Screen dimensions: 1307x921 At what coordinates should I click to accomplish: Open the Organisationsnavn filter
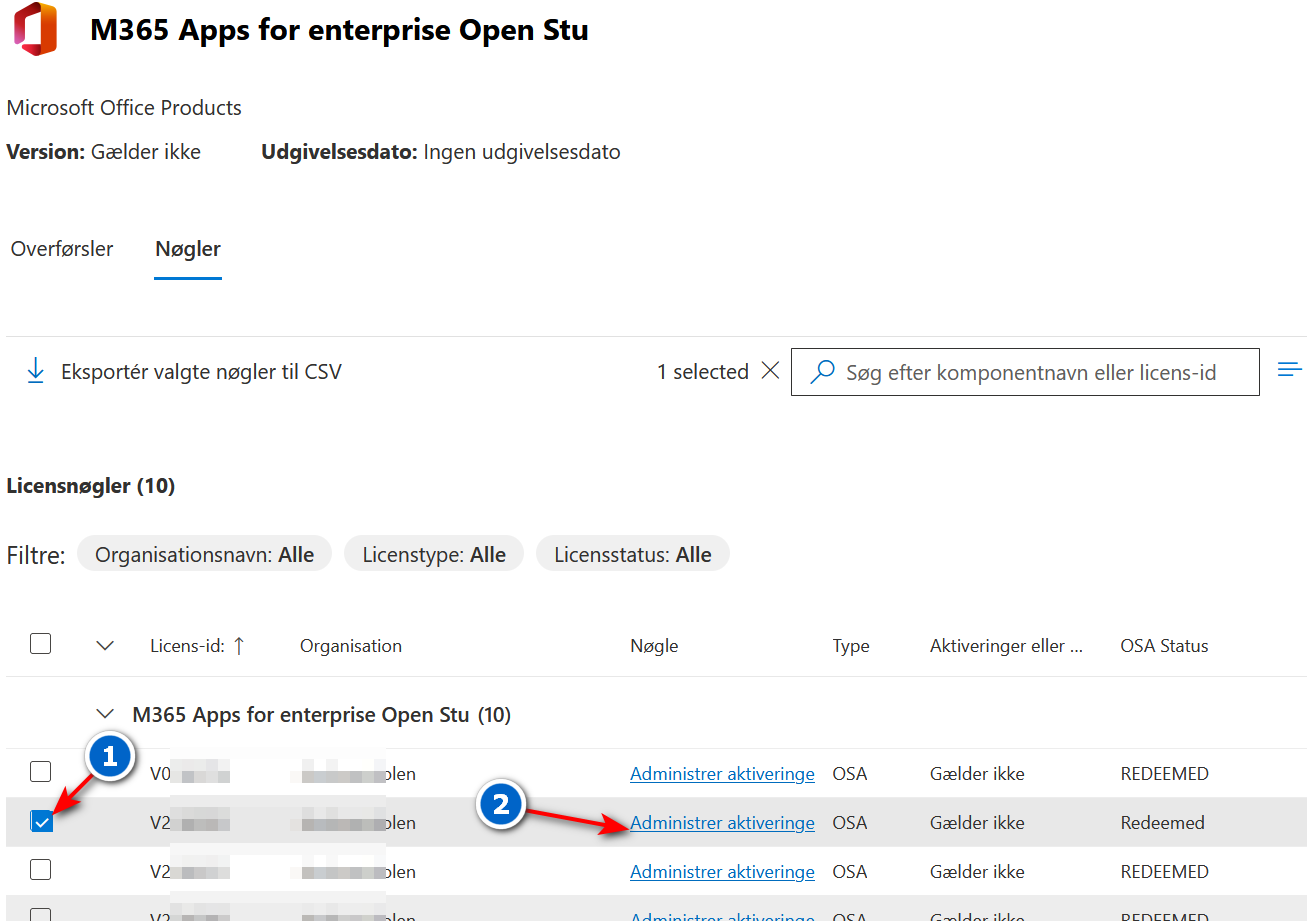pyautogui.click(x=204, y=554)
